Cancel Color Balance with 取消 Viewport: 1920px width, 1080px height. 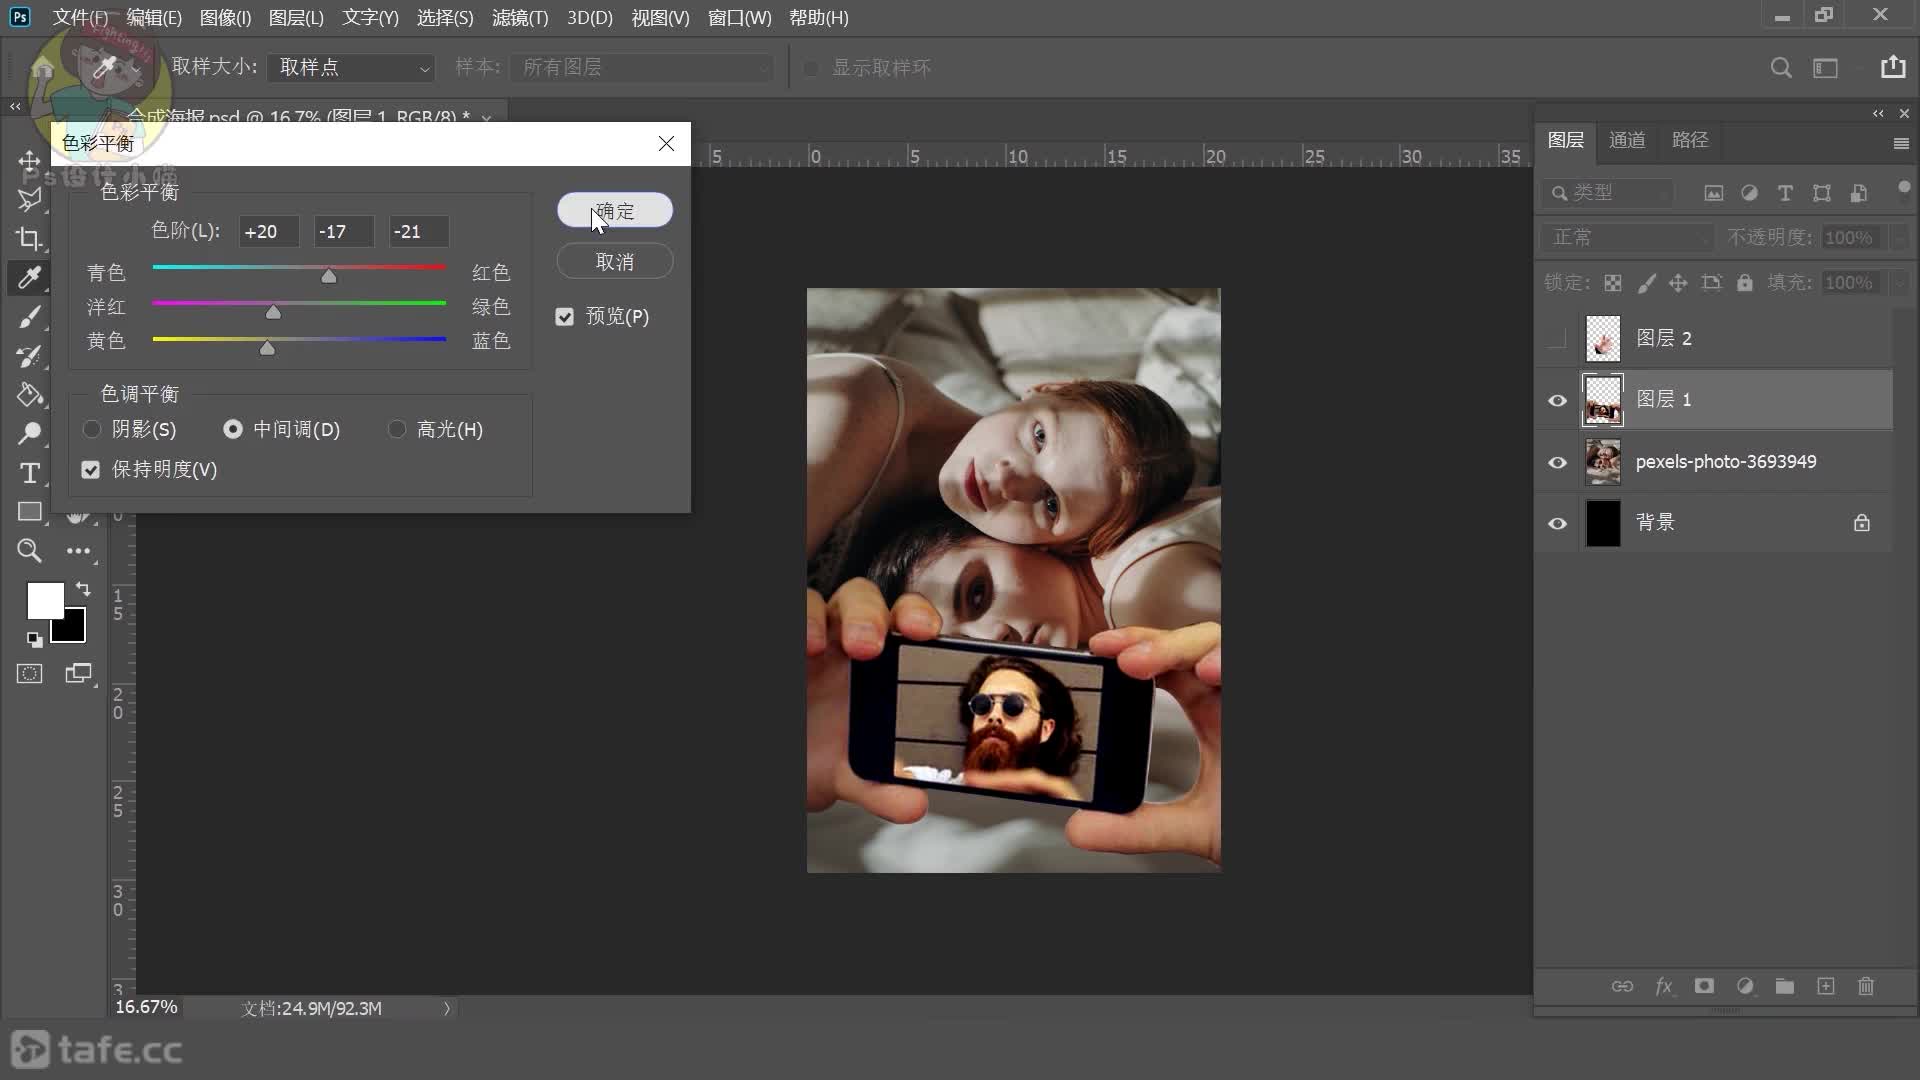(x=614, y=262)
